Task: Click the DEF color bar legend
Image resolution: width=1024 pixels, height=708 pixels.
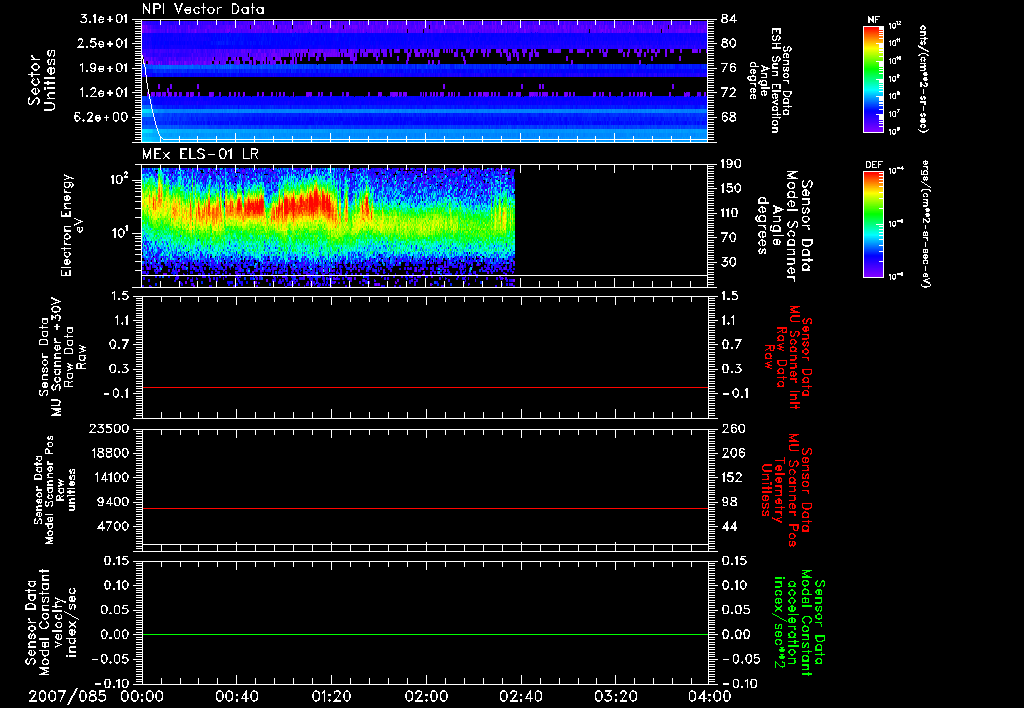Action: [873, 224]
